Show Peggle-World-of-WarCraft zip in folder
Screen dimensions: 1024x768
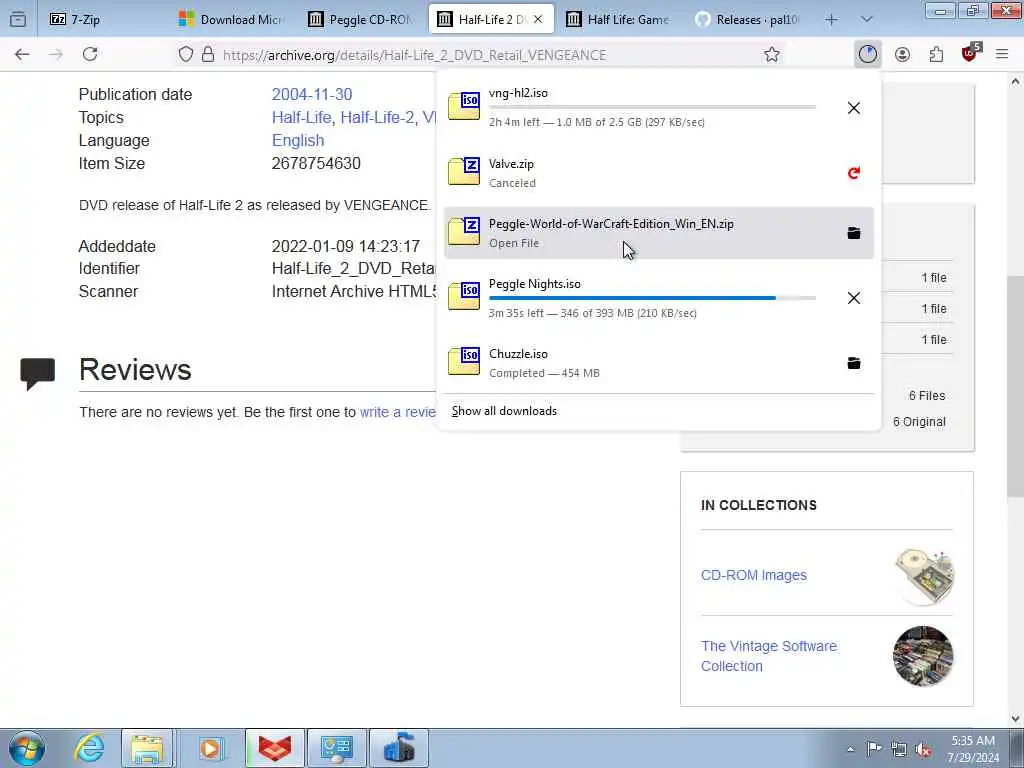pos(854,233)
